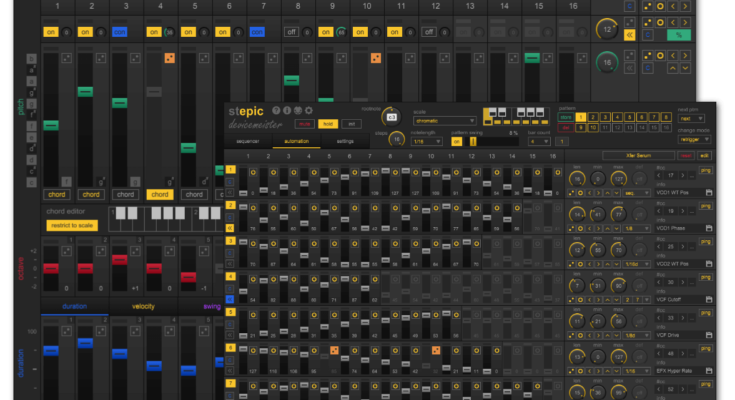Expand the next ptrn dropdown

coord(689,117)
